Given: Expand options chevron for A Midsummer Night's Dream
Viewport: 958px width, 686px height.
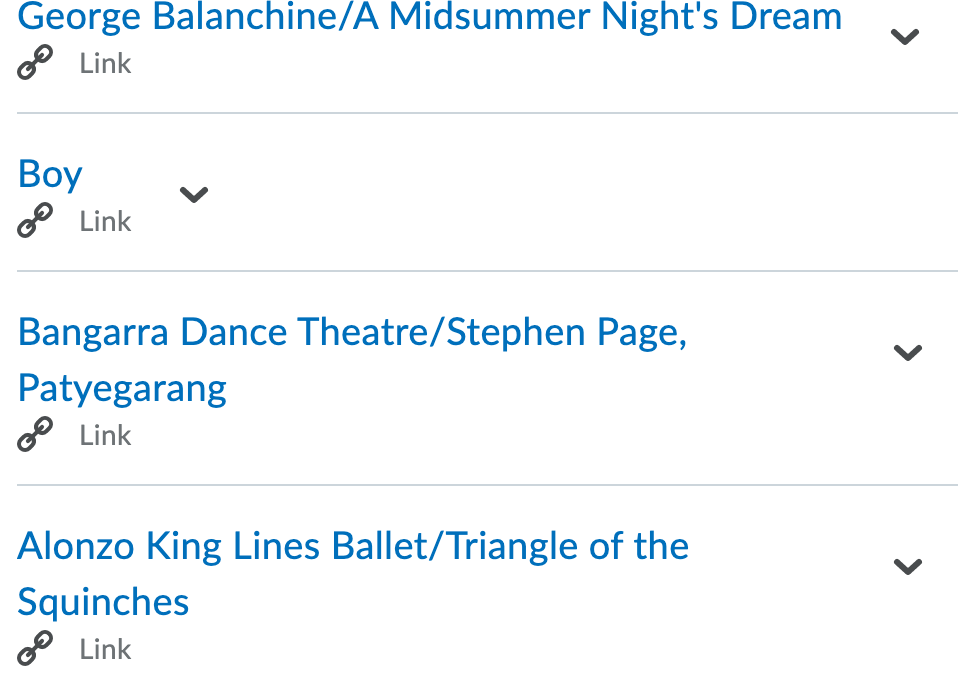Looking at the screenshot, I should pos(905,37).
